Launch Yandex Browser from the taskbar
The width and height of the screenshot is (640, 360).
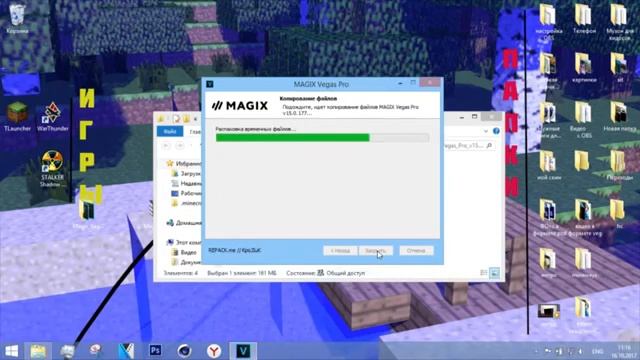[x=213, y=351]
